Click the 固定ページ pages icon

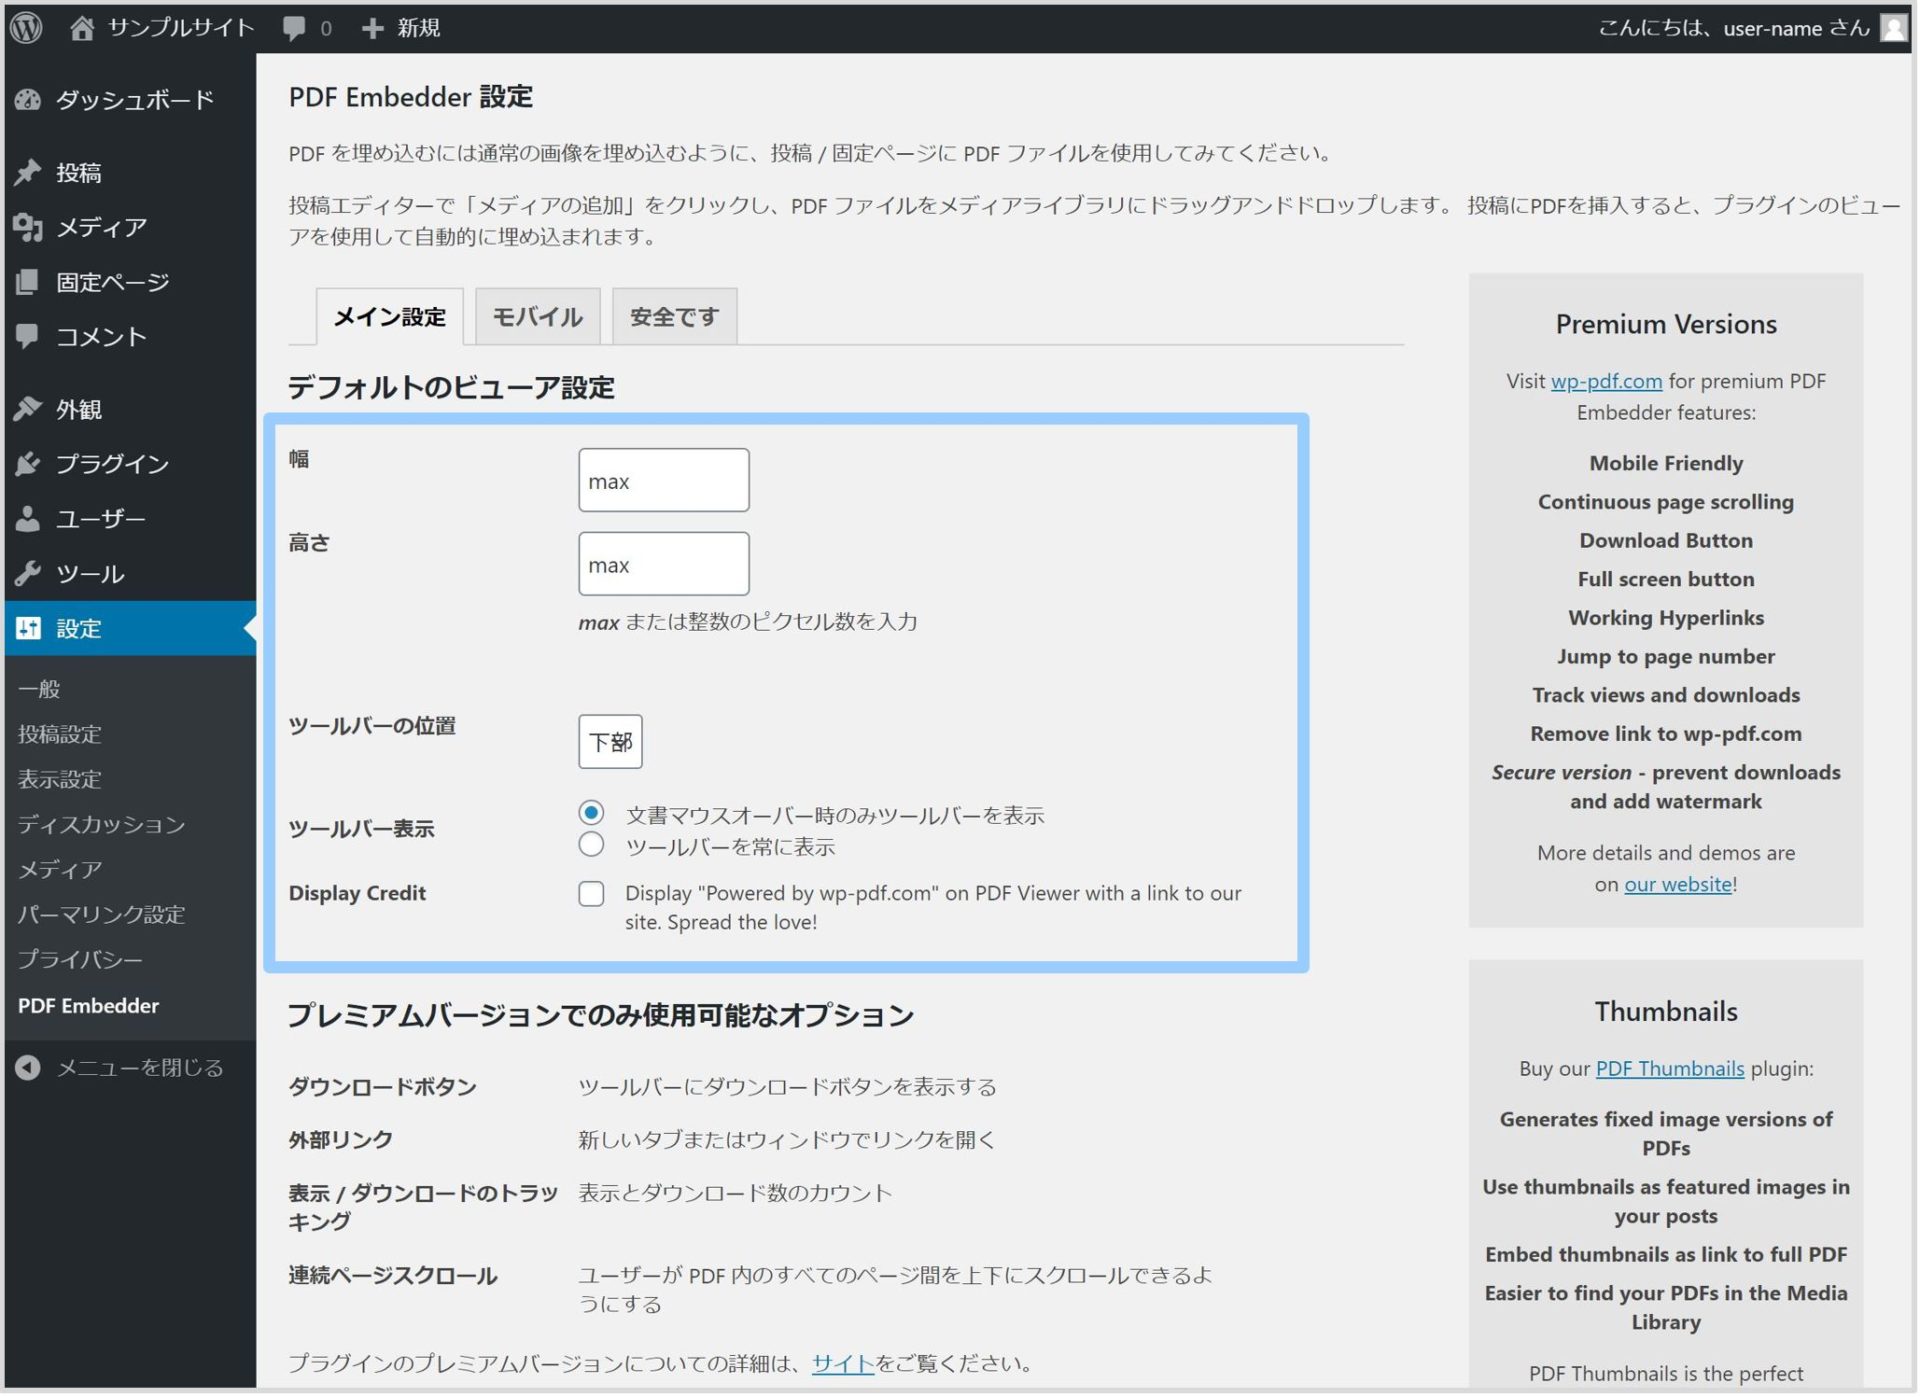[x=28, y=281]
